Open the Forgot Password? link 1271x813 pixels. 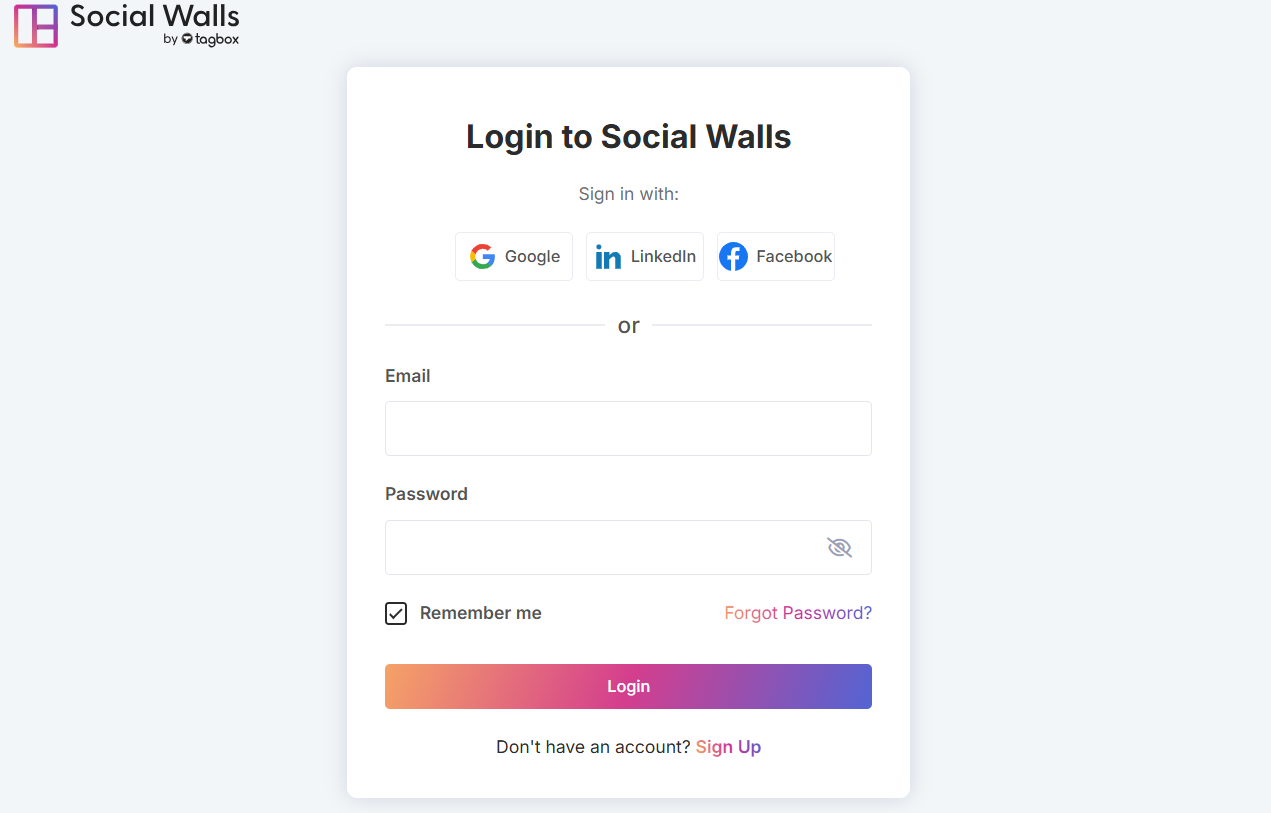[798, 613]
